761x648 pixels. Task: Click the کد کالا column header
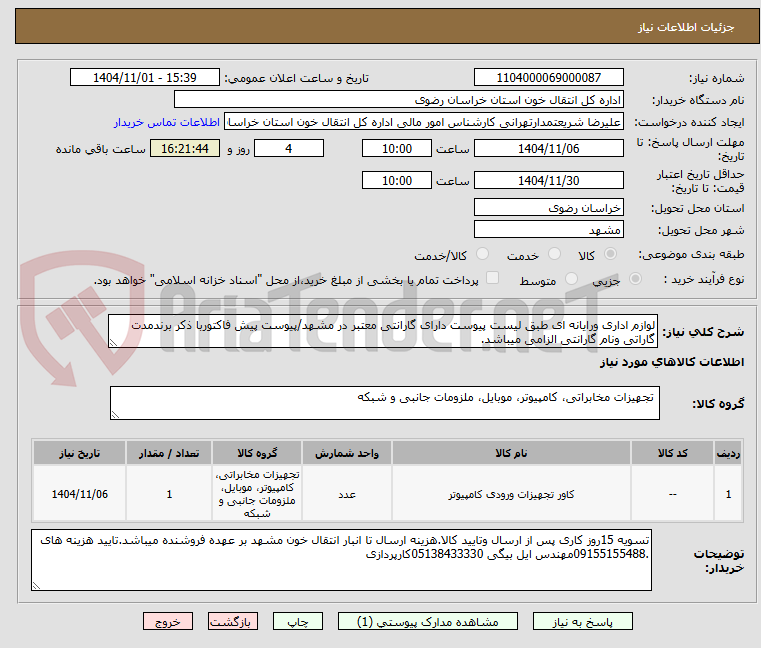pos(673,453)
